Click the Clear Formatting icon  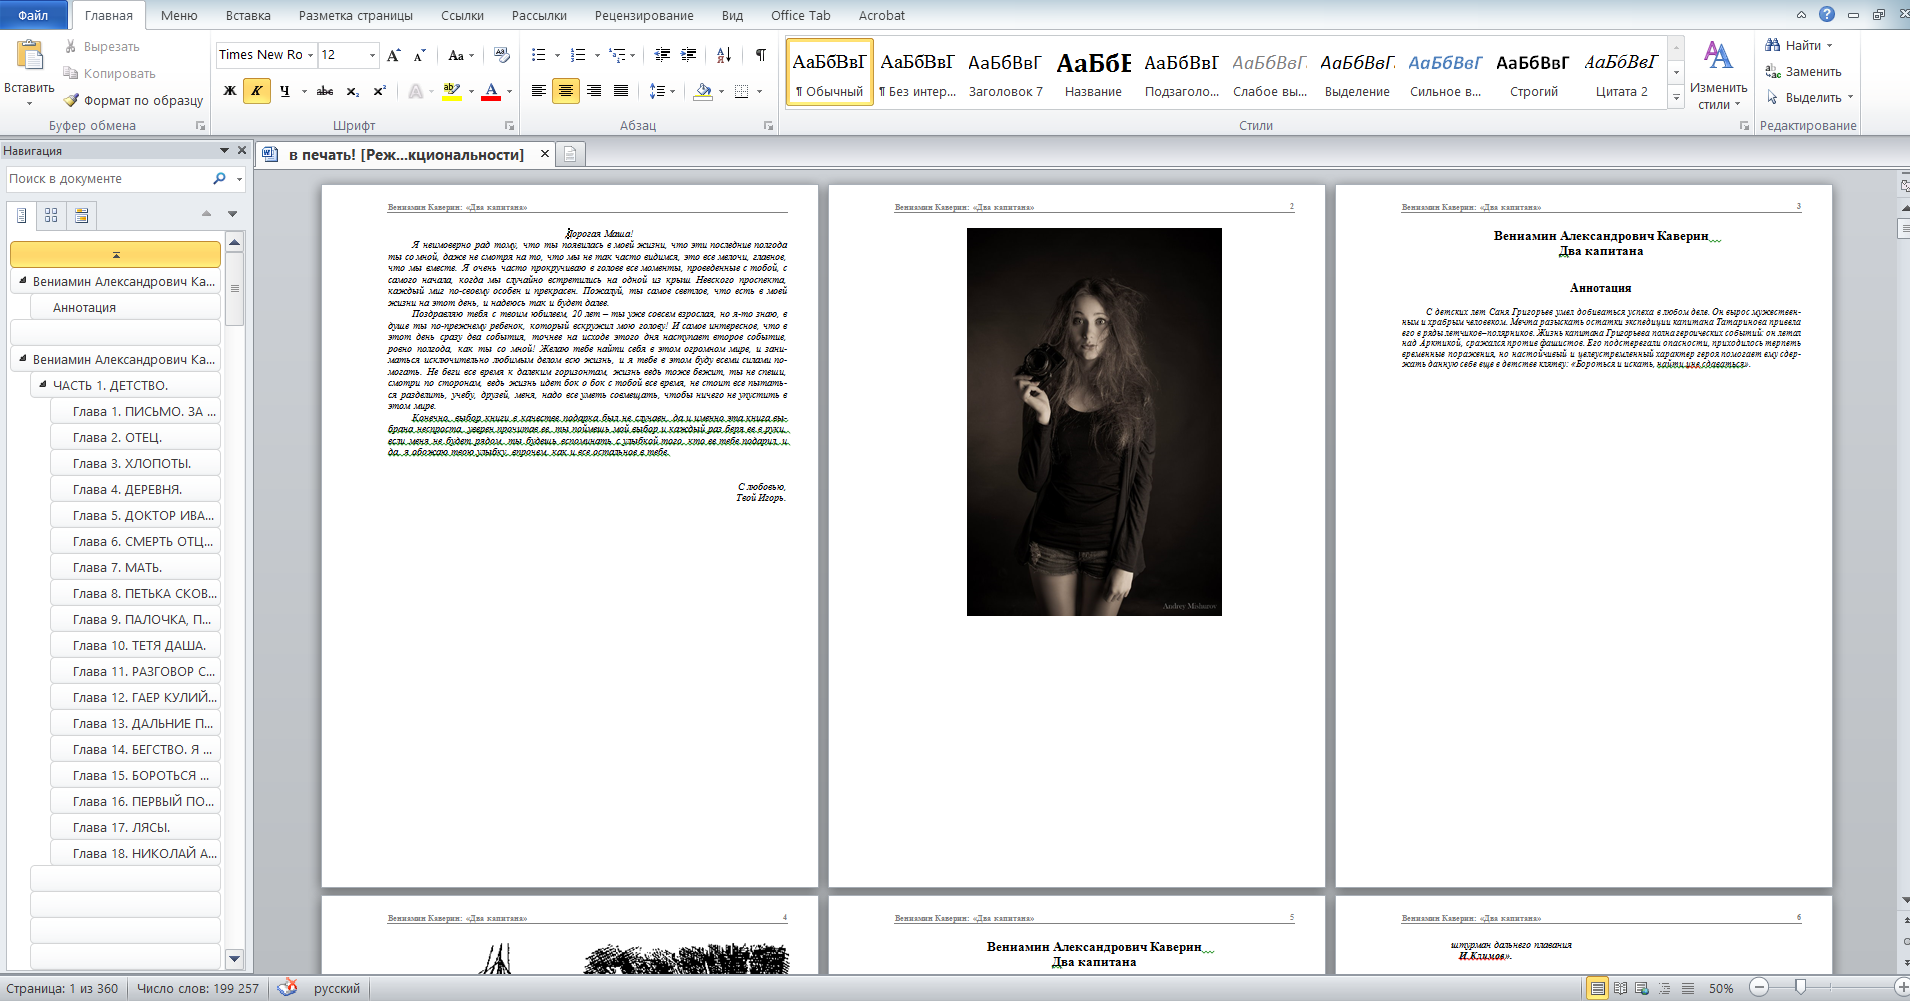point(502,55)
